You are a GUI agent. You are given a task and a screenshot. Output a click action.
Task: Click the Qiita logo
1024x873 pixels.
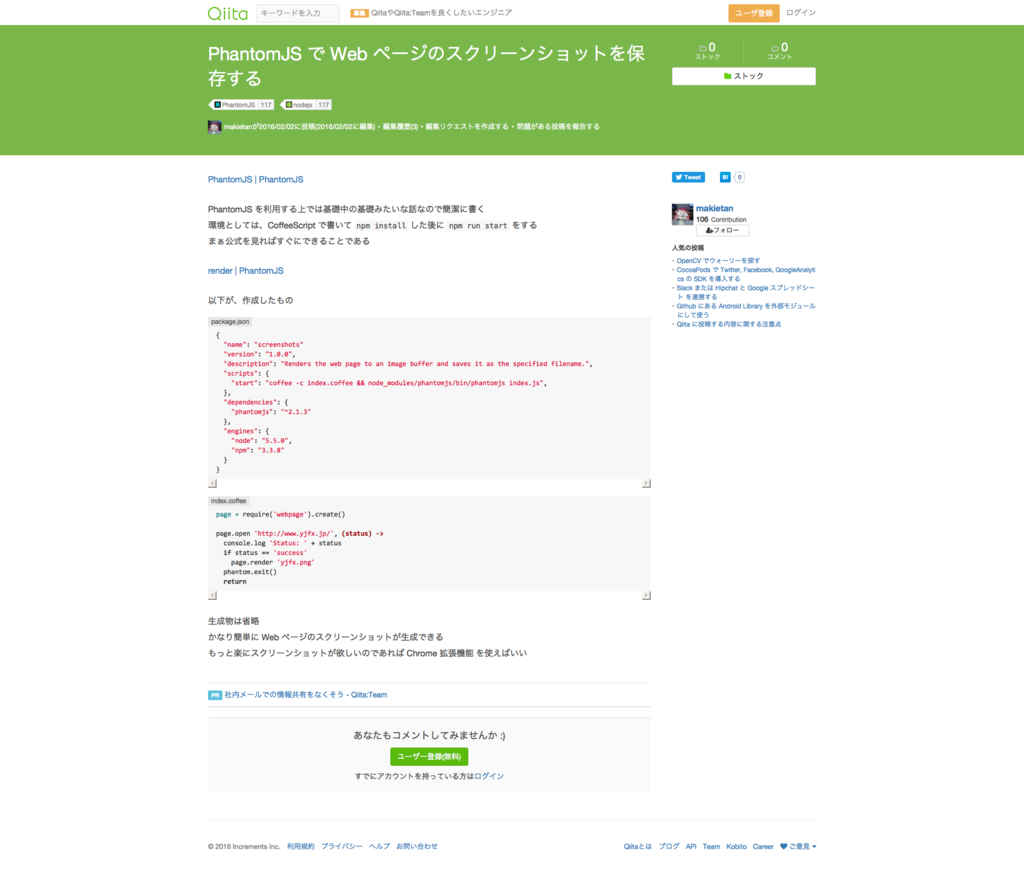click(x=228, y=13)
